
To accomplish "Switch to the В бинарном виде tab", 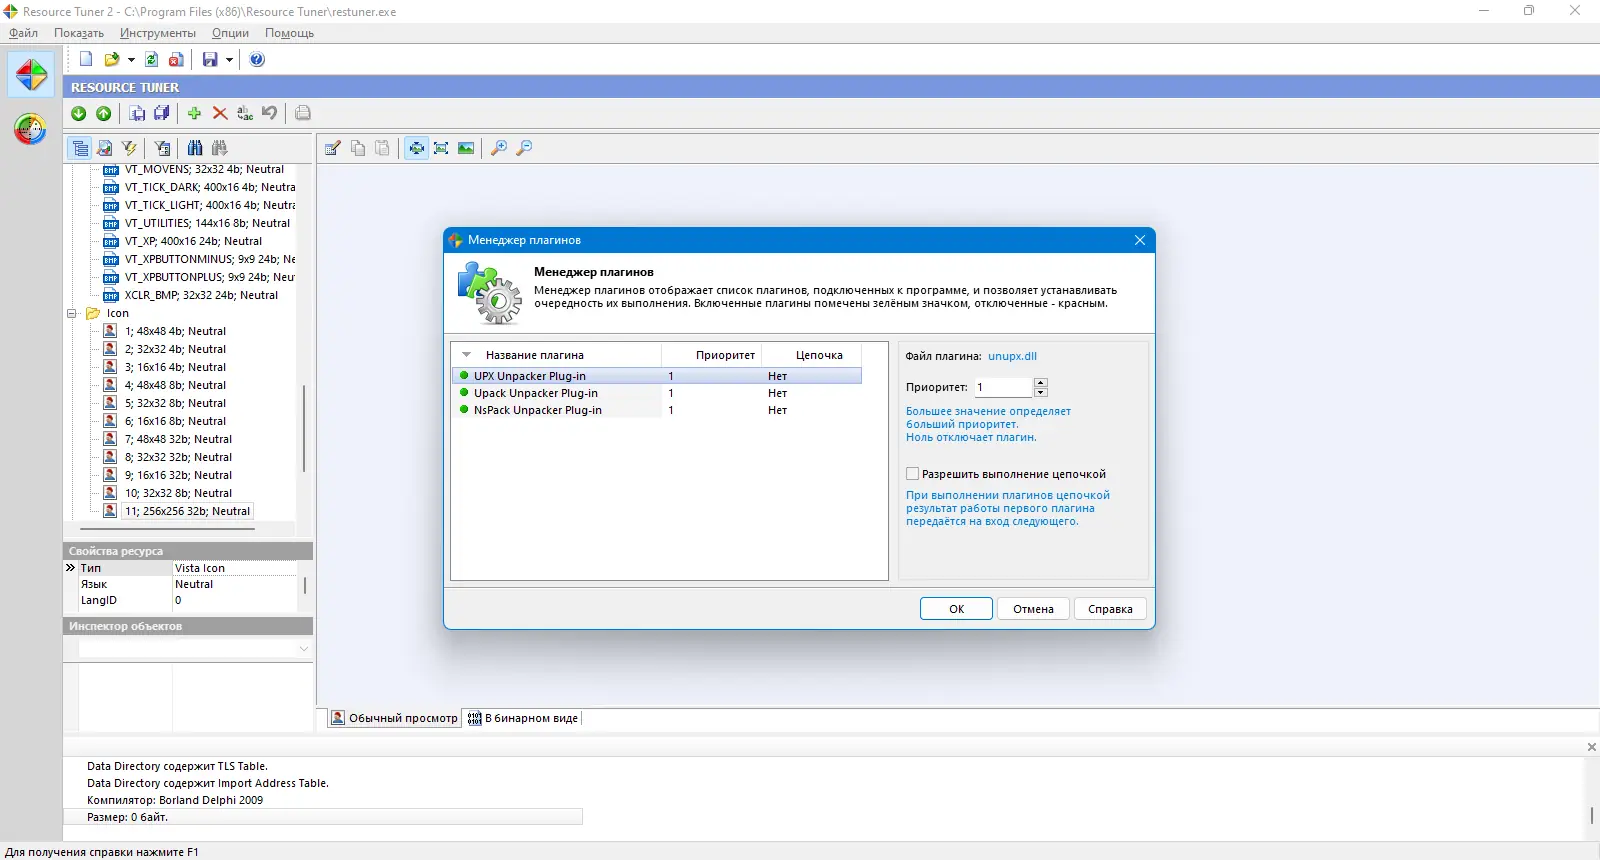I will coord(523,718).
